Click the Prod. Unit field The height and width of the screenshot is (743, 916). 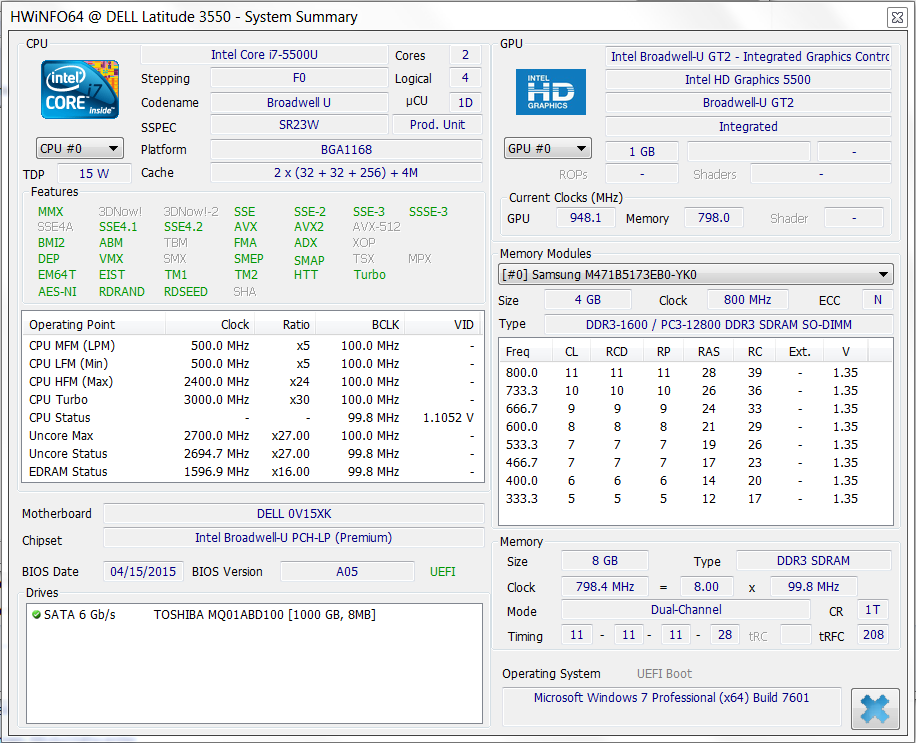(x=438, y=125)
